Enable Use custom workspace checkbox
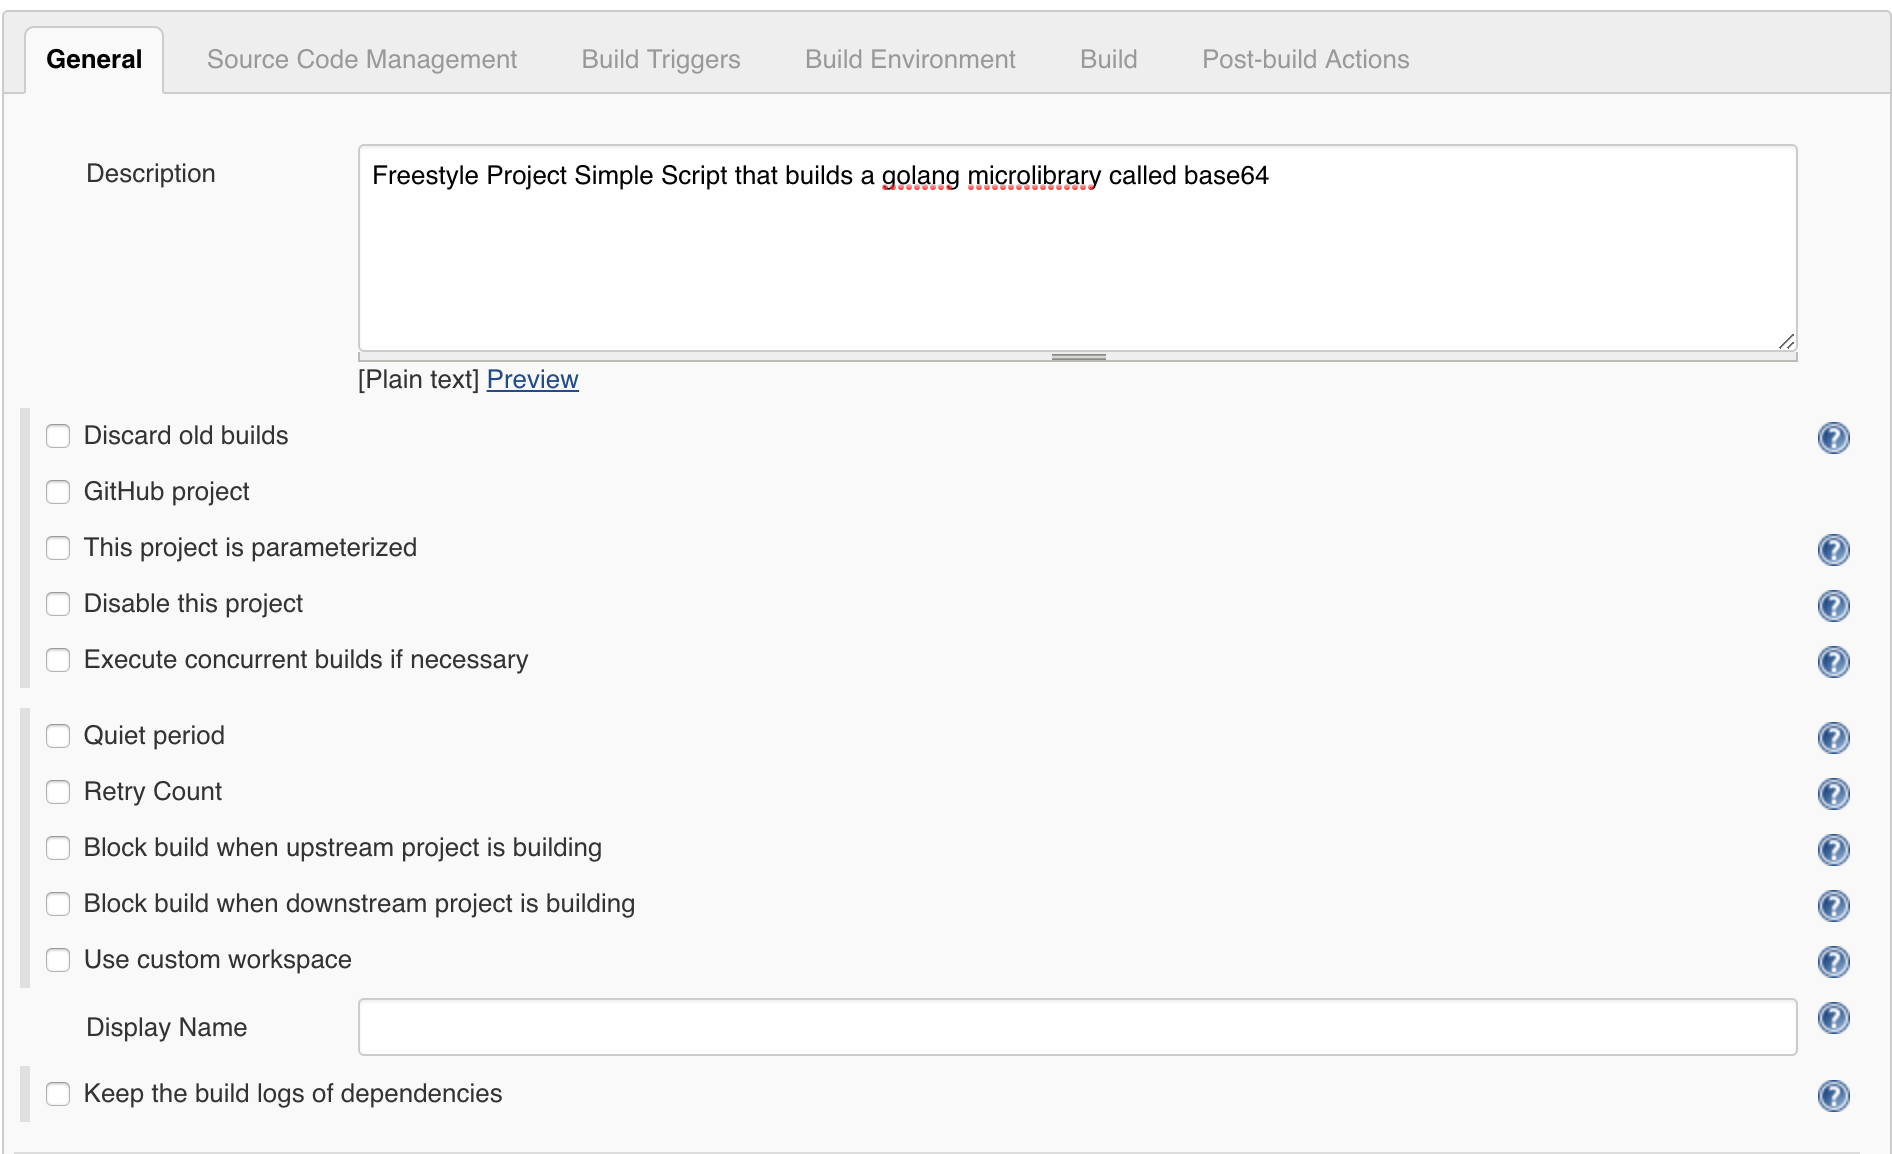Viewport: 1892px width, 1154px height. tap(58, 960)
